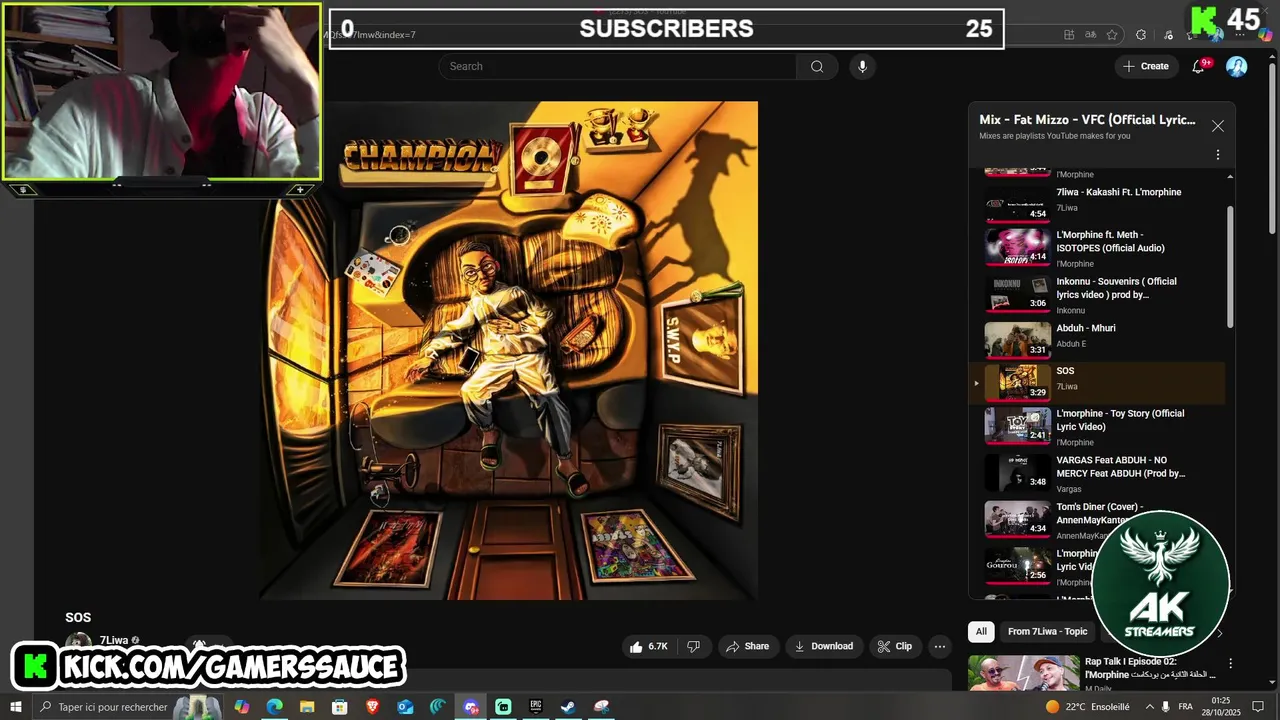
Task: Click the Create button
Action: pos(1145,66)
